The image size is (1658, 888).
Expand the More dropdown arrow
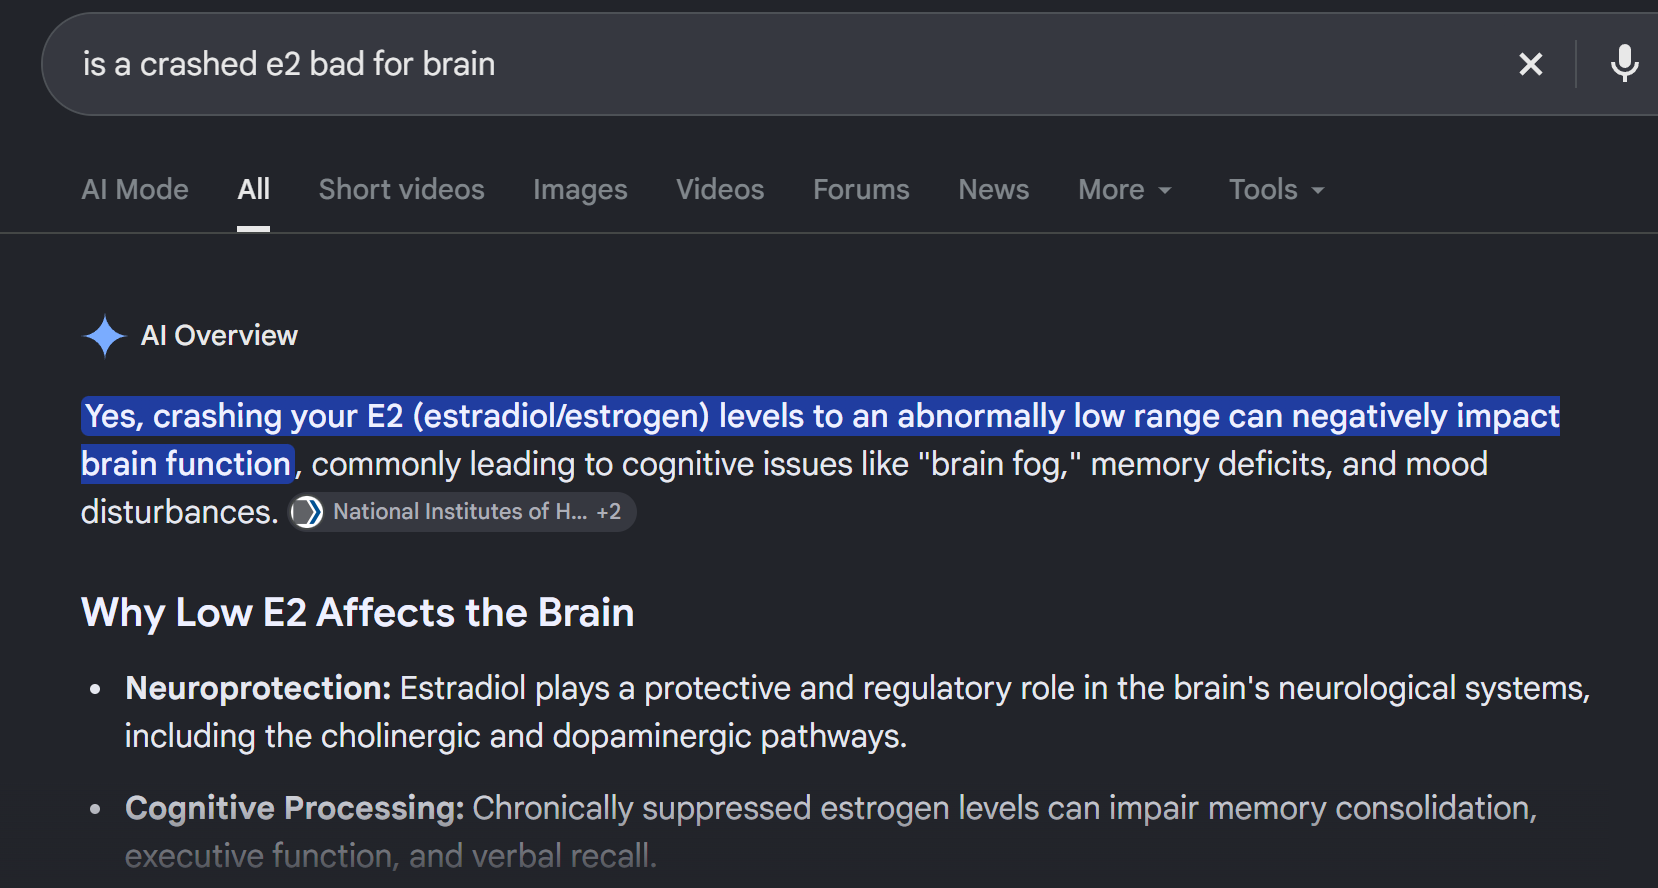pyautogui.click(x=1164, y=190)
